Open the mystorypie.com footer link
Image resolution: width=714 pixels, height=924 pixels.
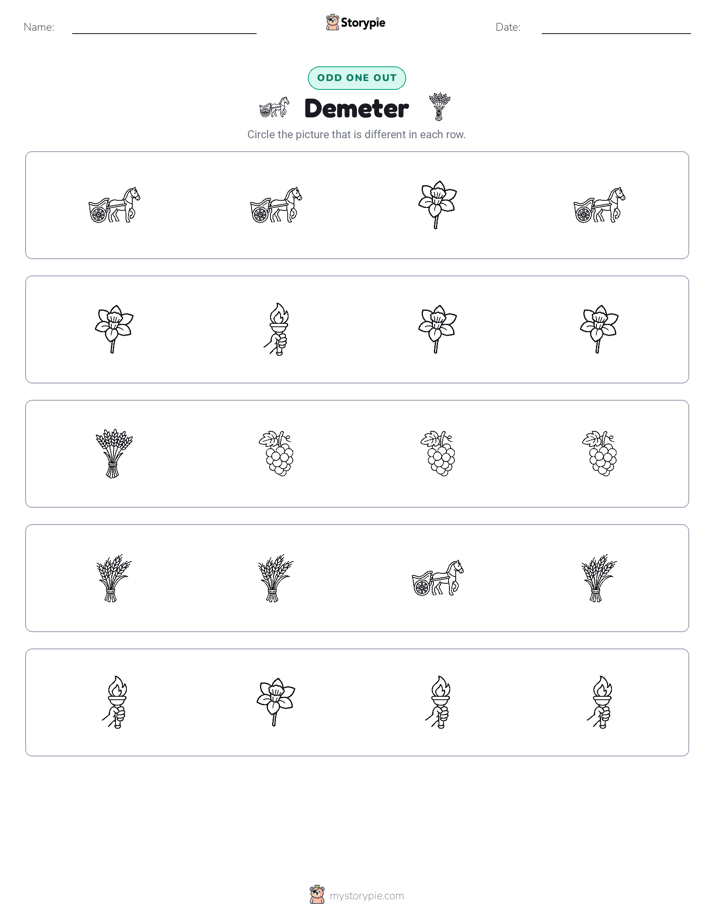pos(366,896)
